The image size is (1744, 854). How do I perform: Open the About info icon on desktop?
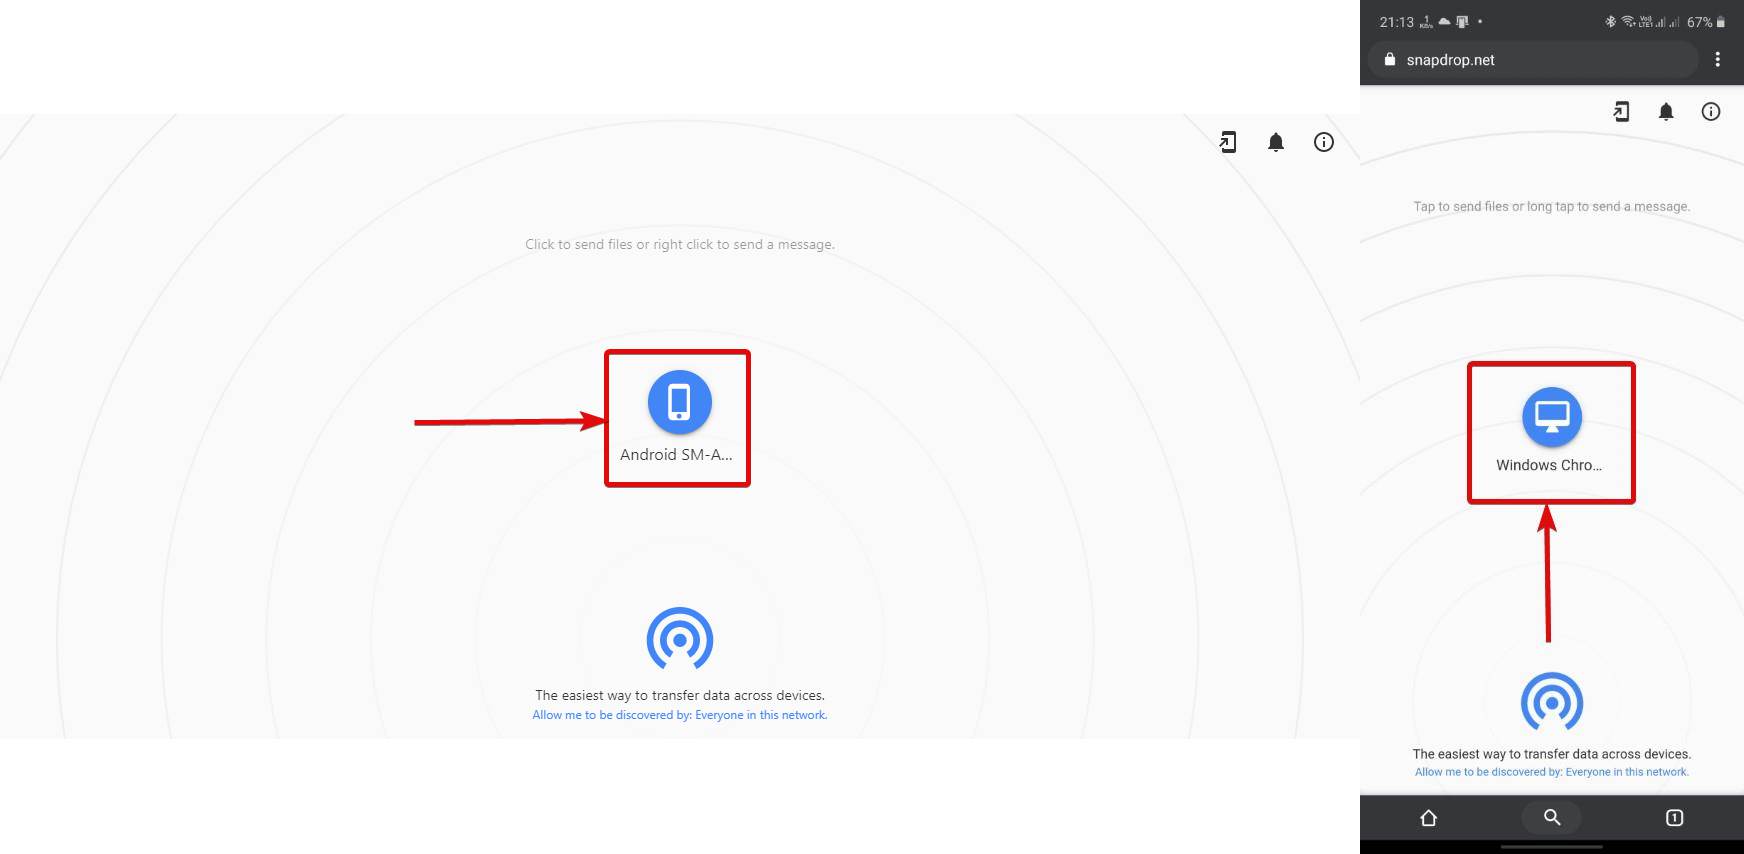(x=1324, y=142)
